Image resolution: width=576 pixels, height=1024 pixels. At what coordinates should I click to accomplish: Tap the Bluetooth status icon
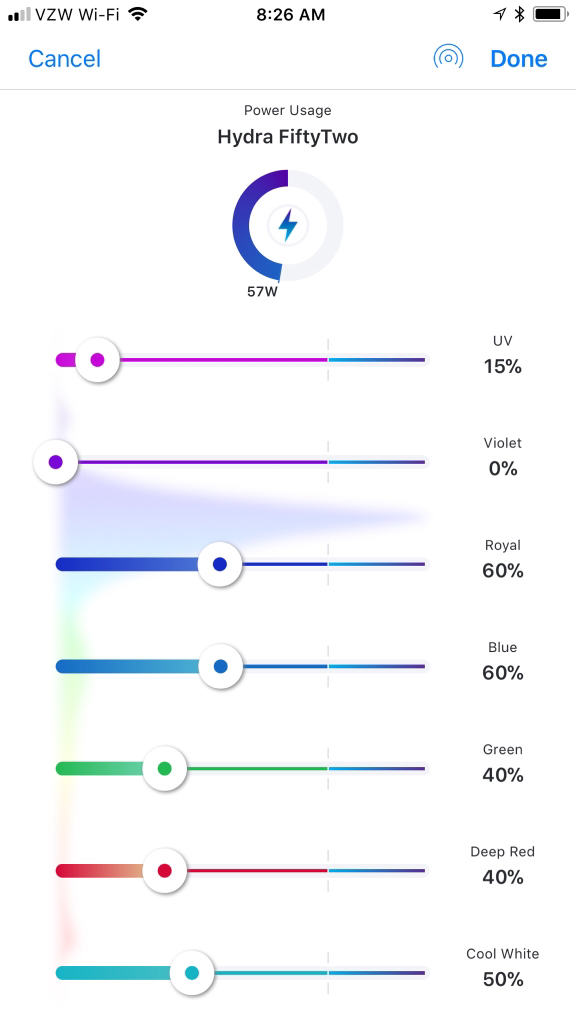[520, 14]
